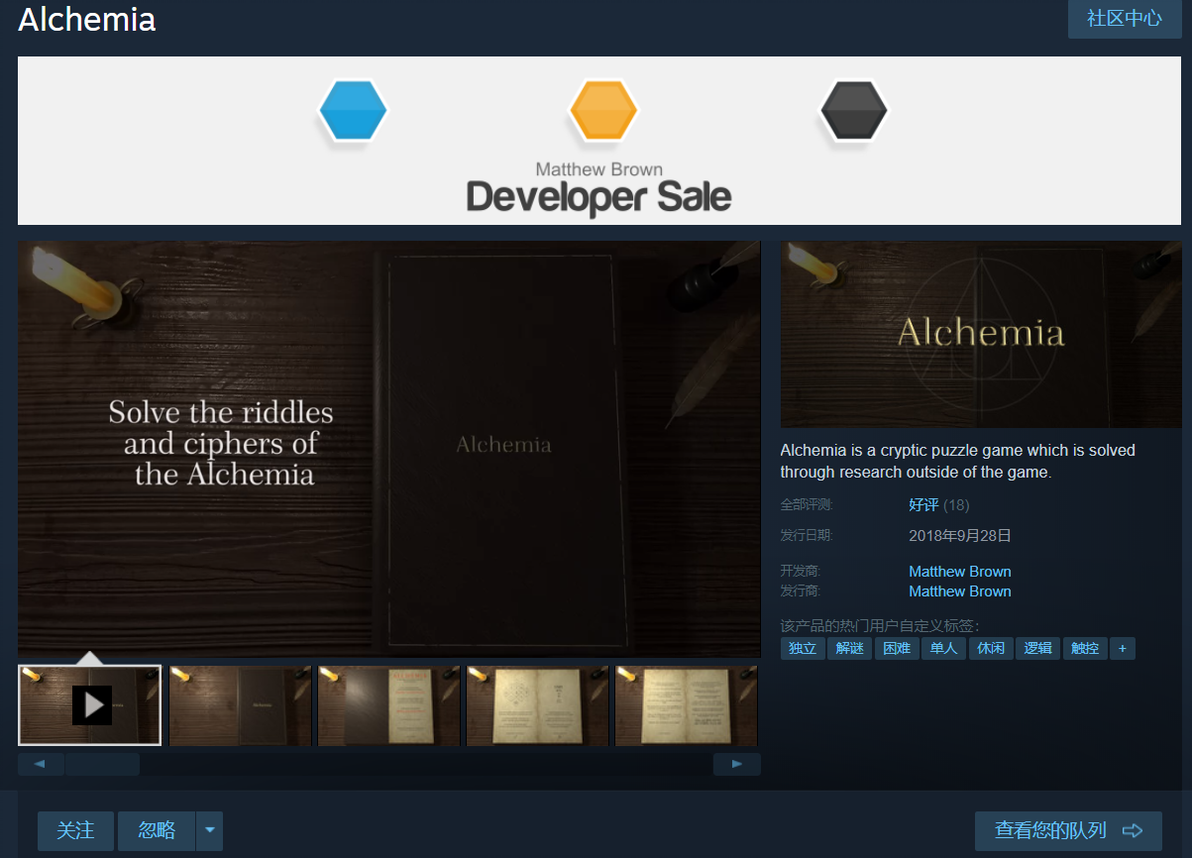The width and height of the screenshot is (1192, 858).
Task: Open developer Matthew Brown link
Action: point(959,571)
